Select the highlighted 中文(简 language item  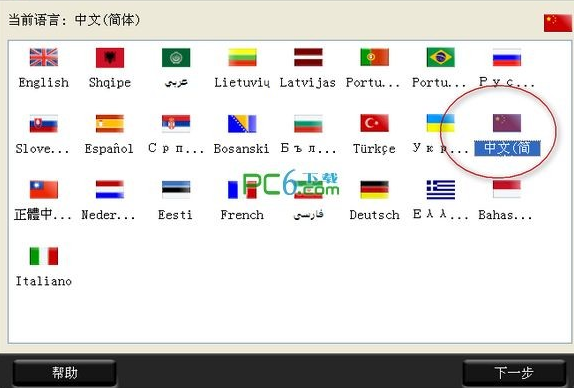click(507, 148)
